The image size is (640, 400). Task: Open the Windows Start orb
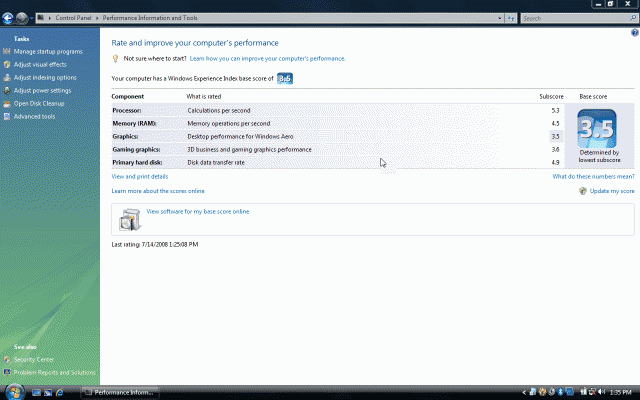[x=14, y=392]
